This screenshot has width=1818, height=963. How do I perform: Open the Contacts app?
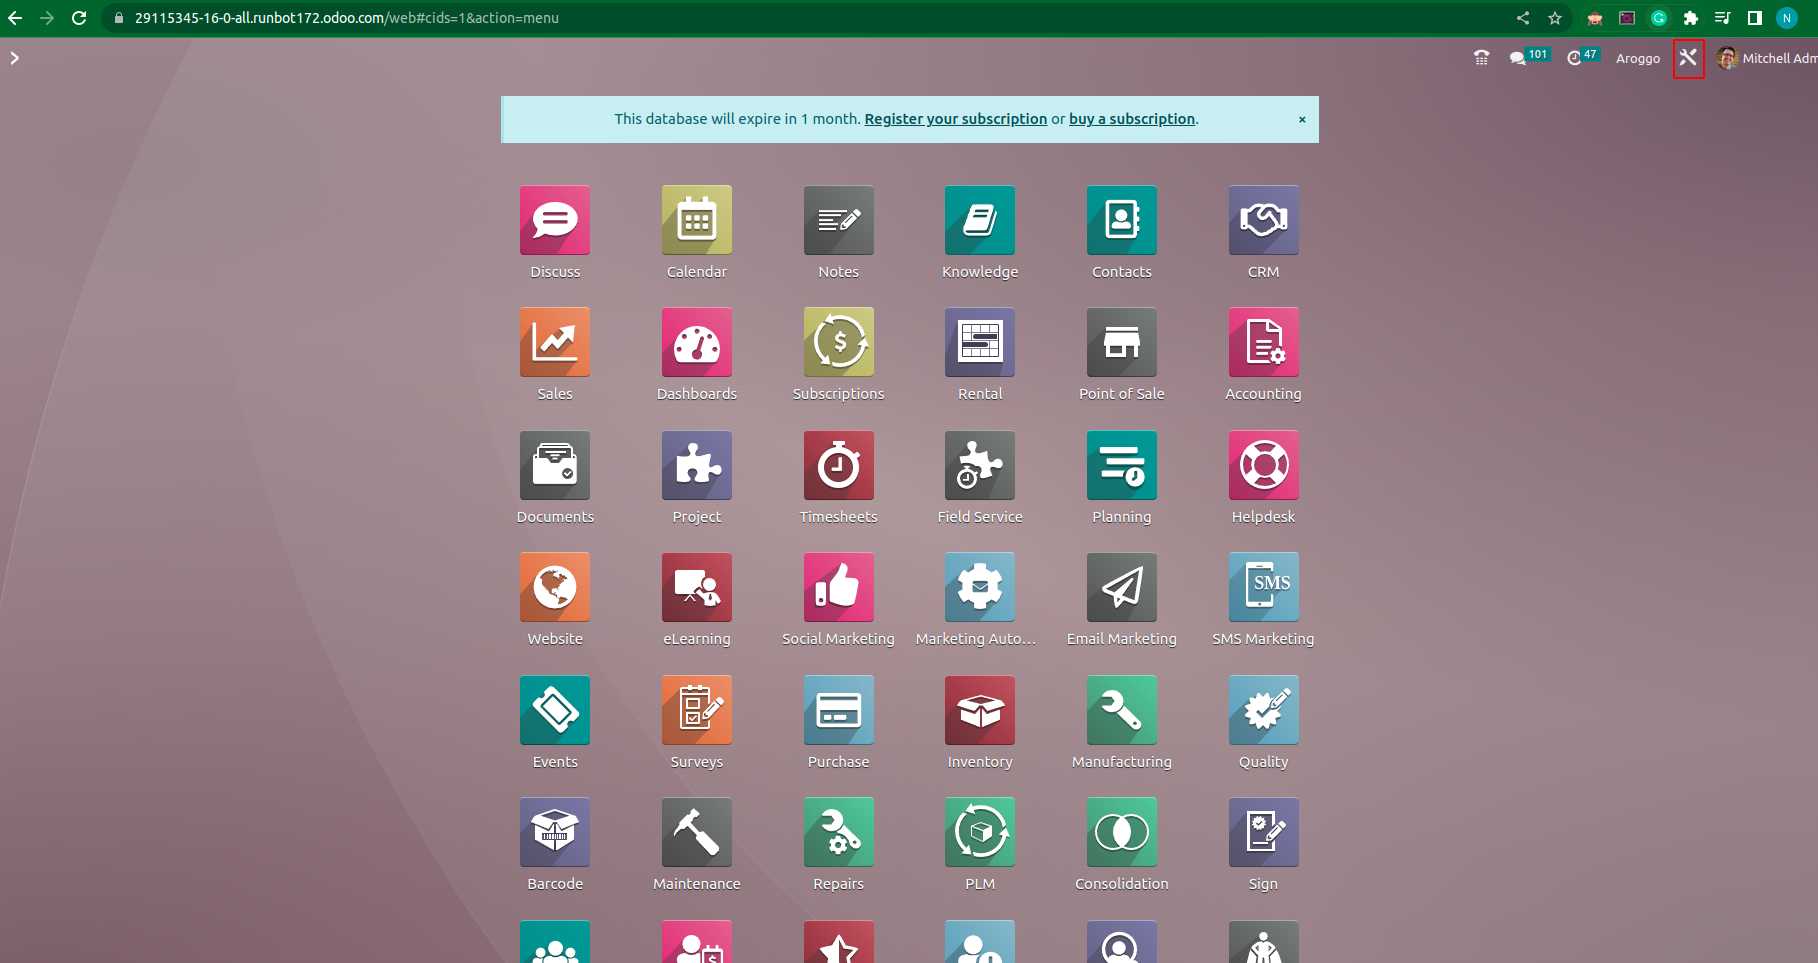point(1122,220)
